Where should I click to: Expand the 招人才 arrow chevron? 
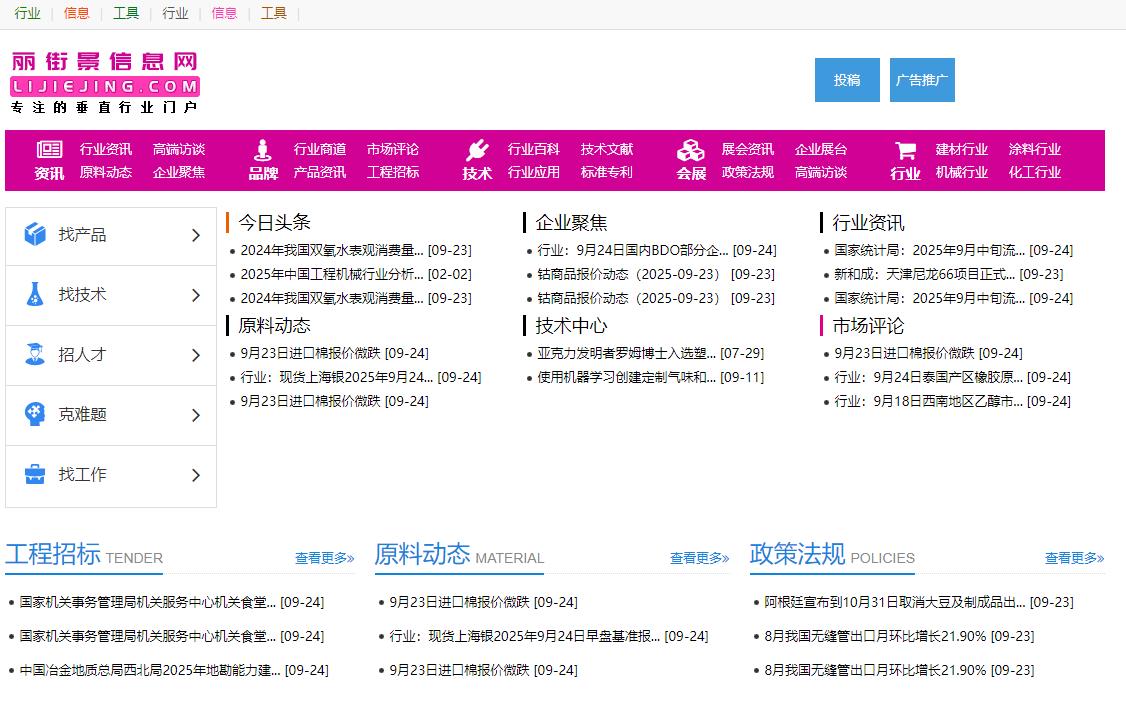coord(196,356)
